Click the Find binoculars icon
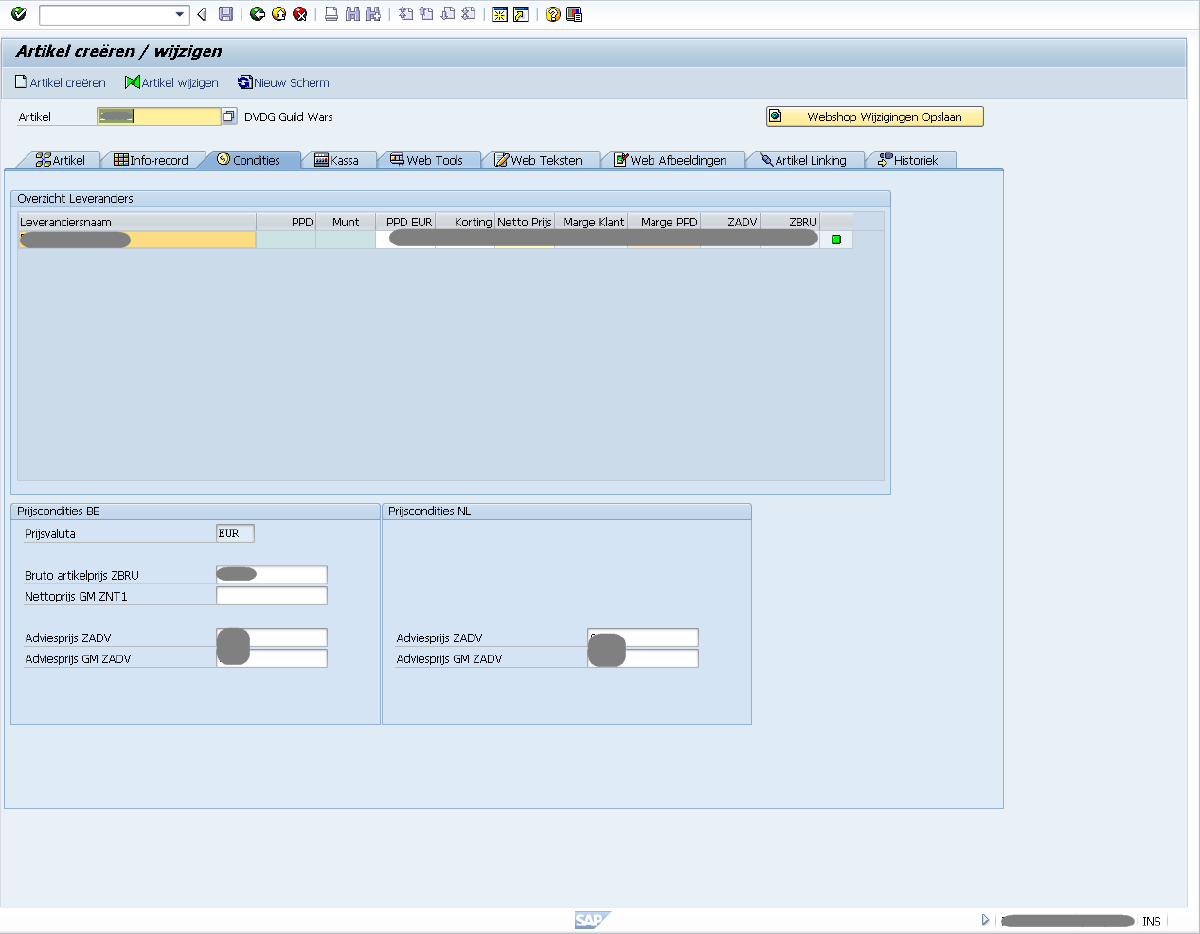The image size is (1200, 934). [352, 14]
